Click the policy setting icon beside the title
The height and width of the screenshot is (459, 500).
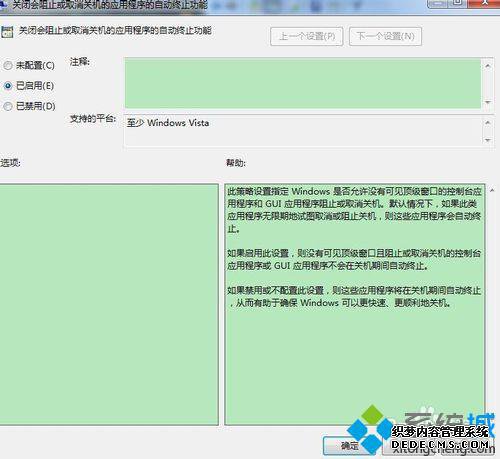tap(7, 32)
